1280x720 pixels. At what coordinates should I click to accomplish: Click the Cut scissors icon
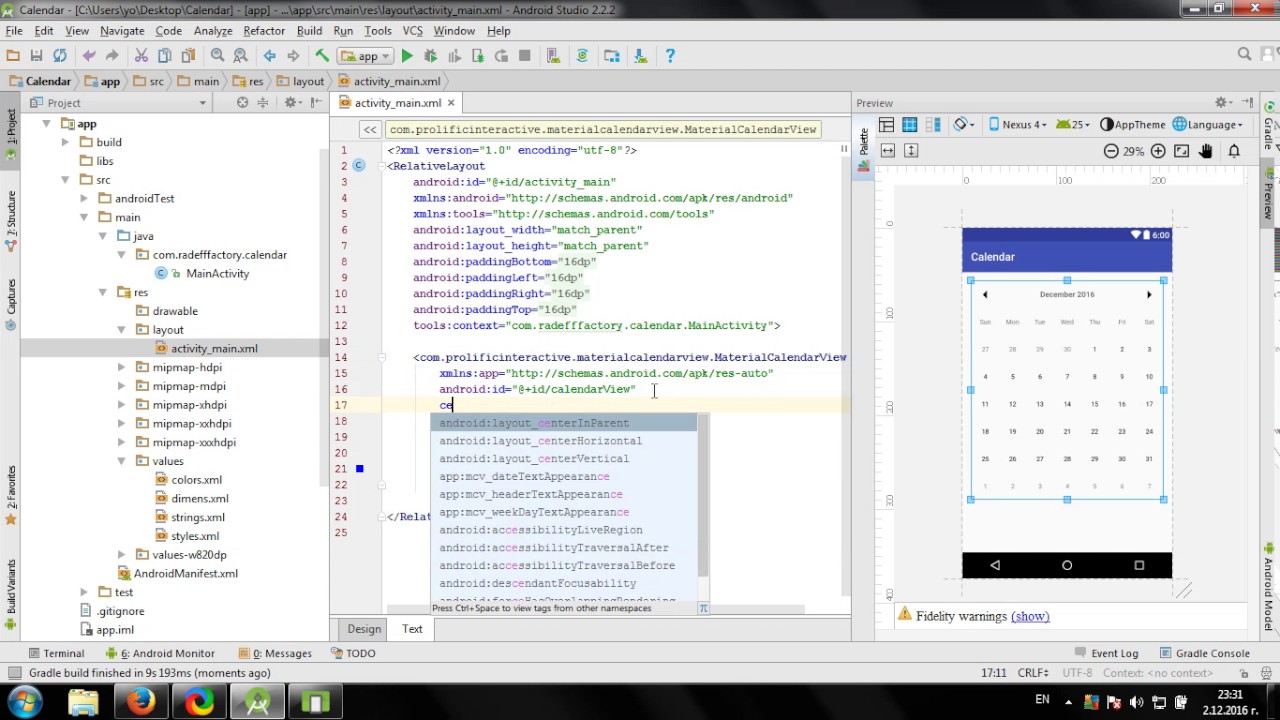coord(141,56)
